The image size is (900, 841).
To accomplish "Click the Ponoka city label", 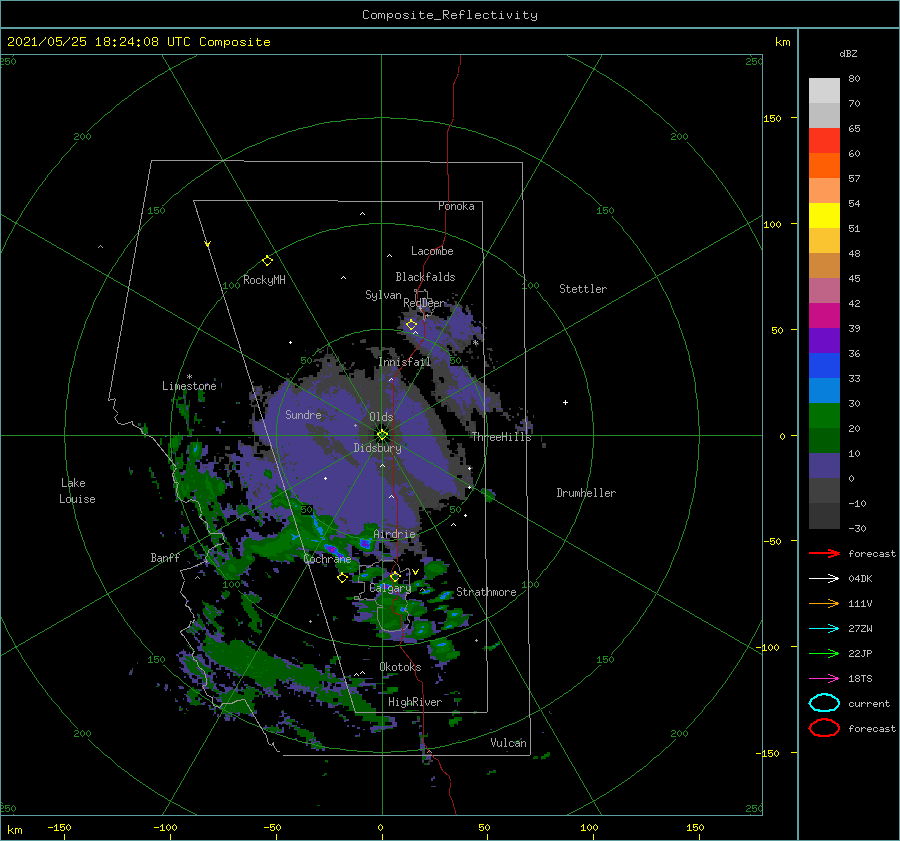I will point(456,206).
